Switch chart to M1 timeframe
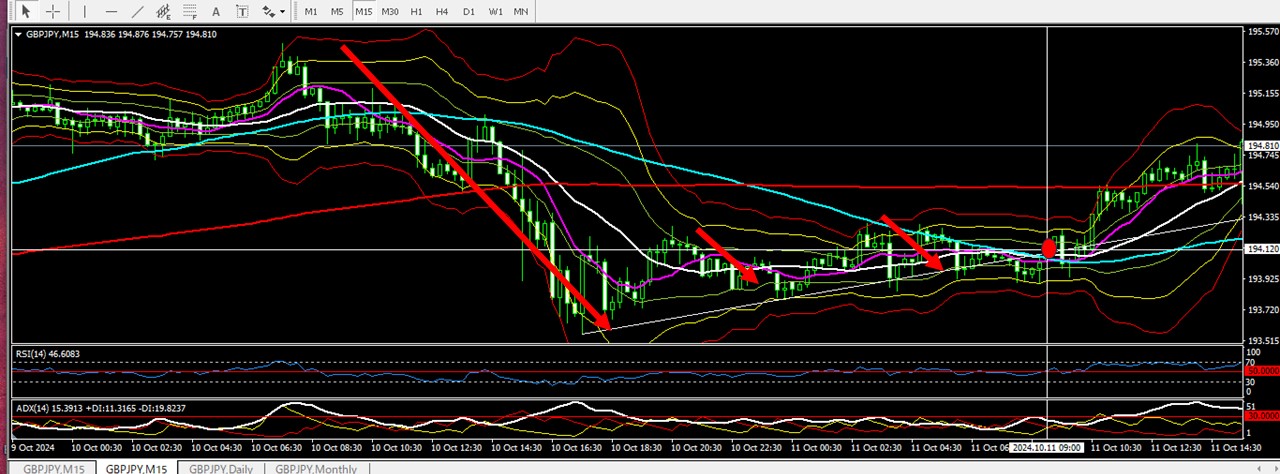The image size is (1280, 474). 311,11
